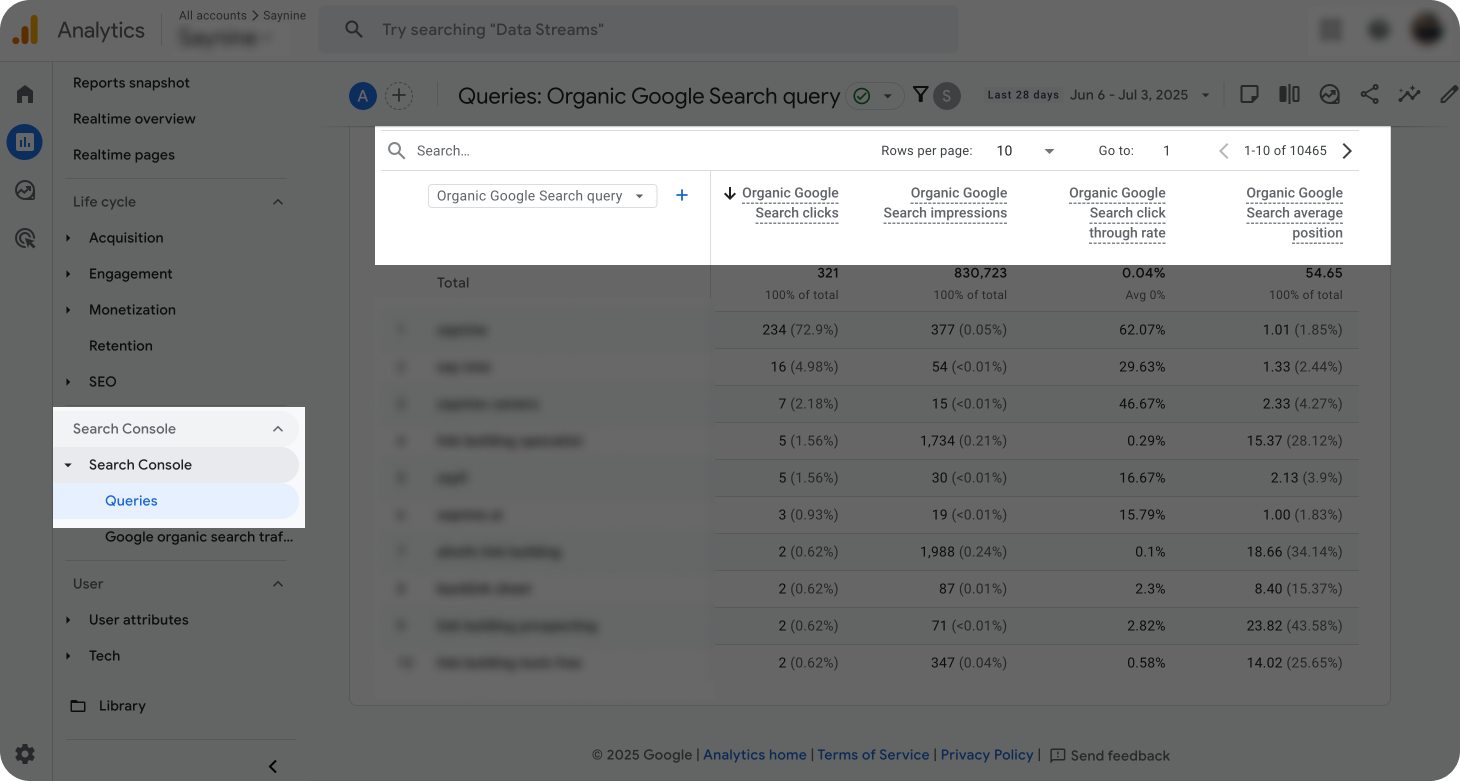Click the magnifier icon in top search bar
Viewport: 1460px width, 781px height.
point(353,30)
